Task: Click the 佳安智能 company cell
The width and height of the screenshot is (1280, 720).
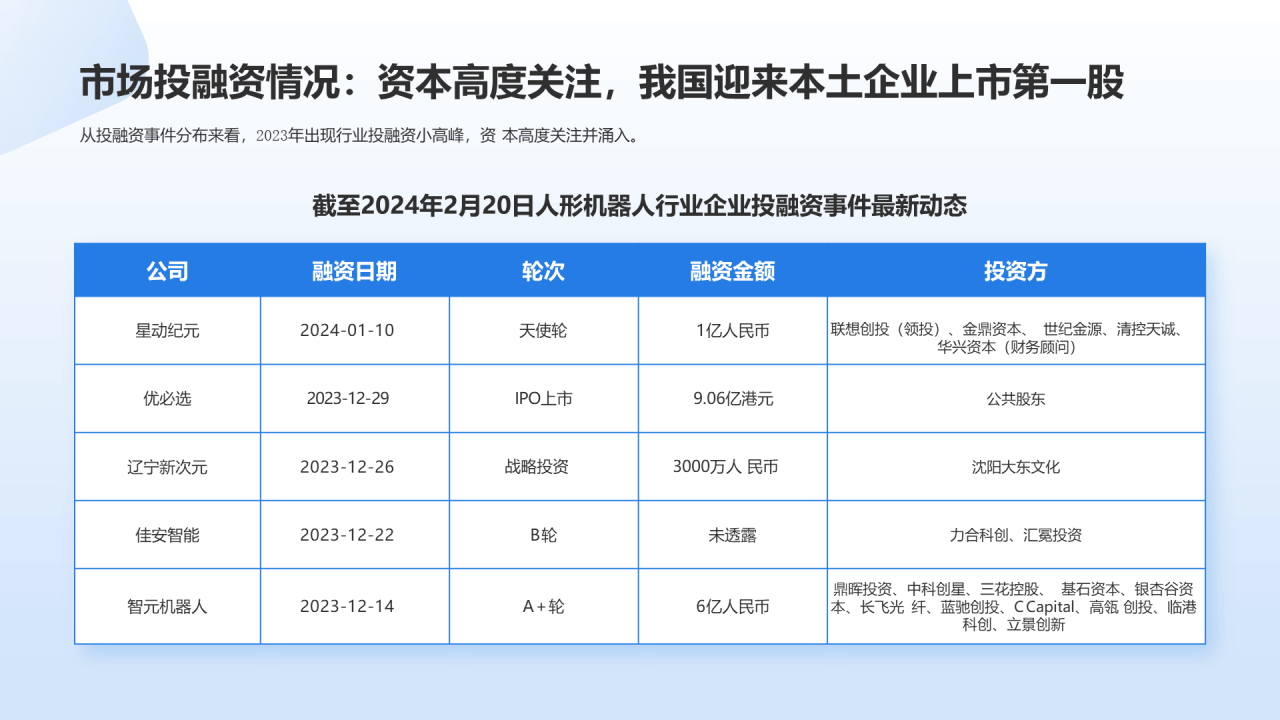Action: pos(167,534)
